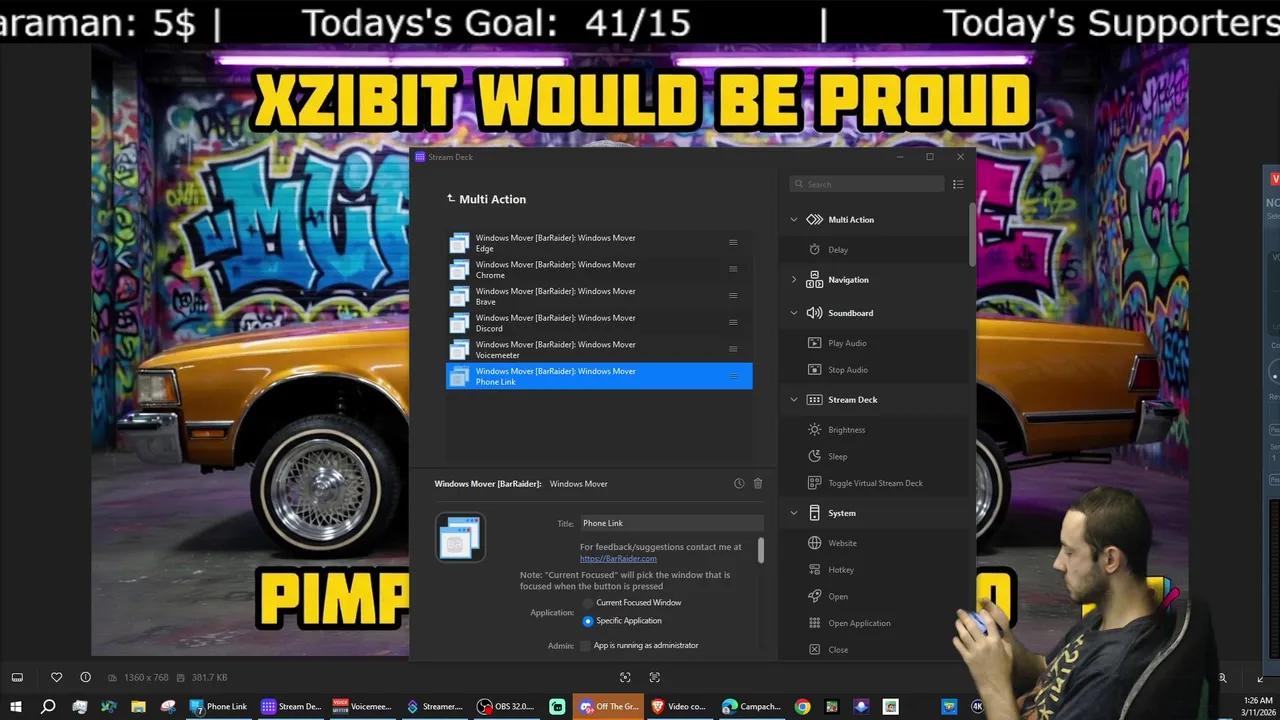Go back using the Multi Action arrow
The image size is (1280, 720).
pos(450,199)
